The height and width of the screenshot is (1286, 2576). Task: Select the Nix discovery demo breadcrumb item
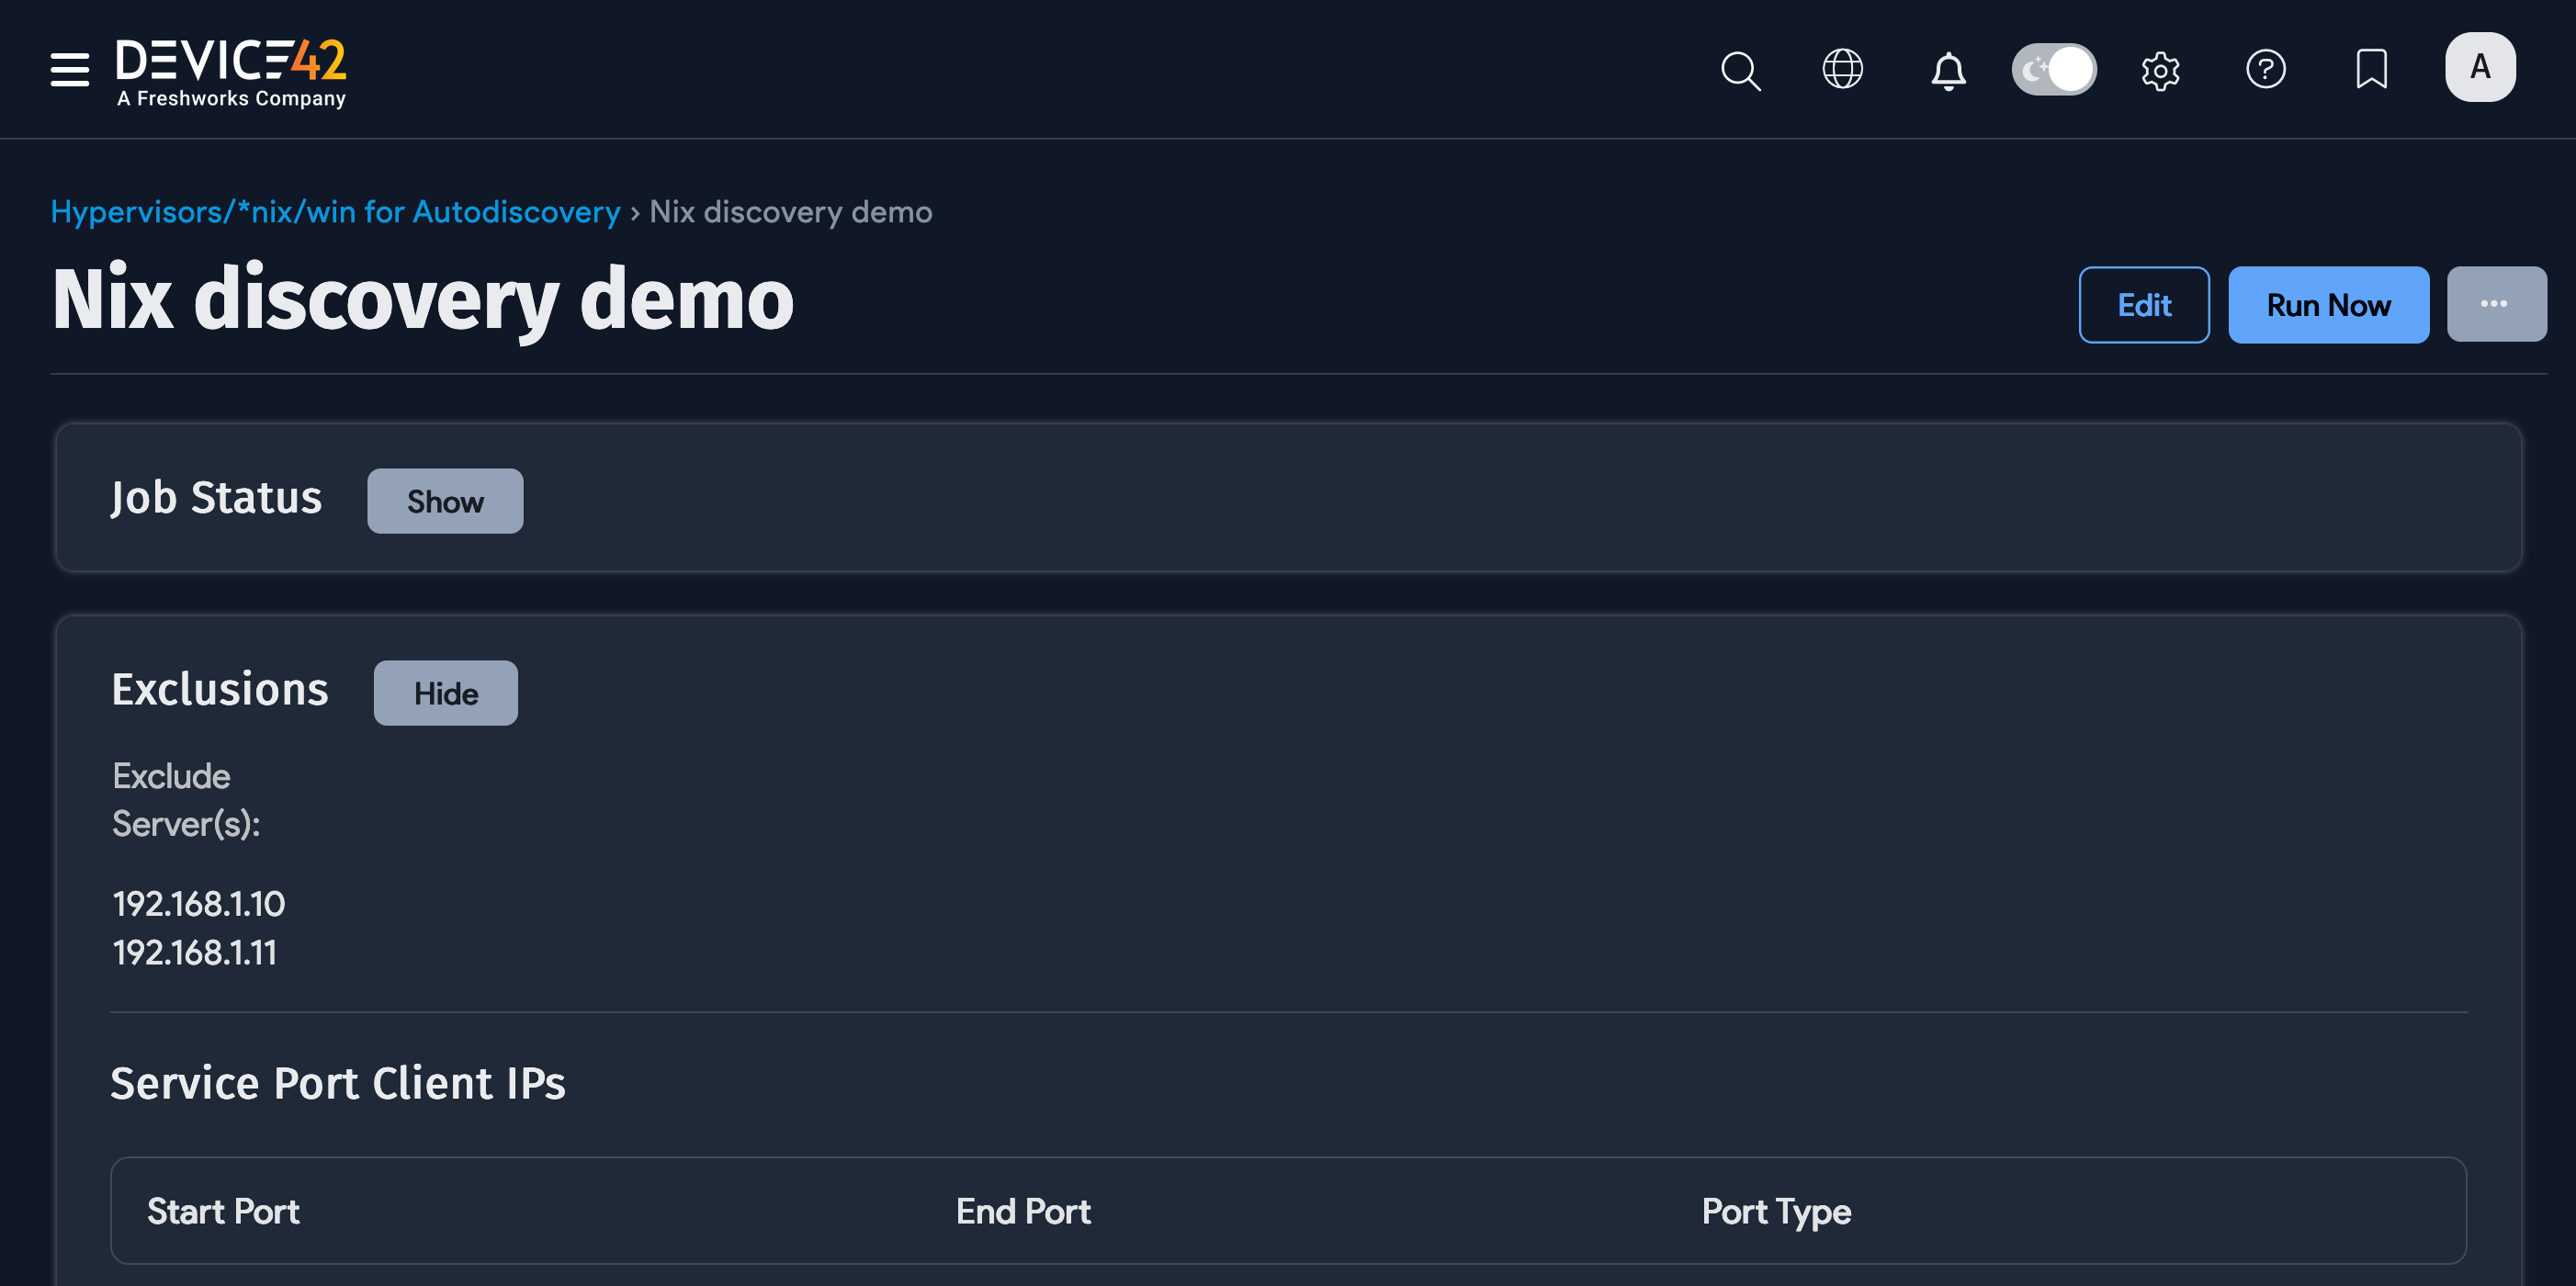(790, 211)
